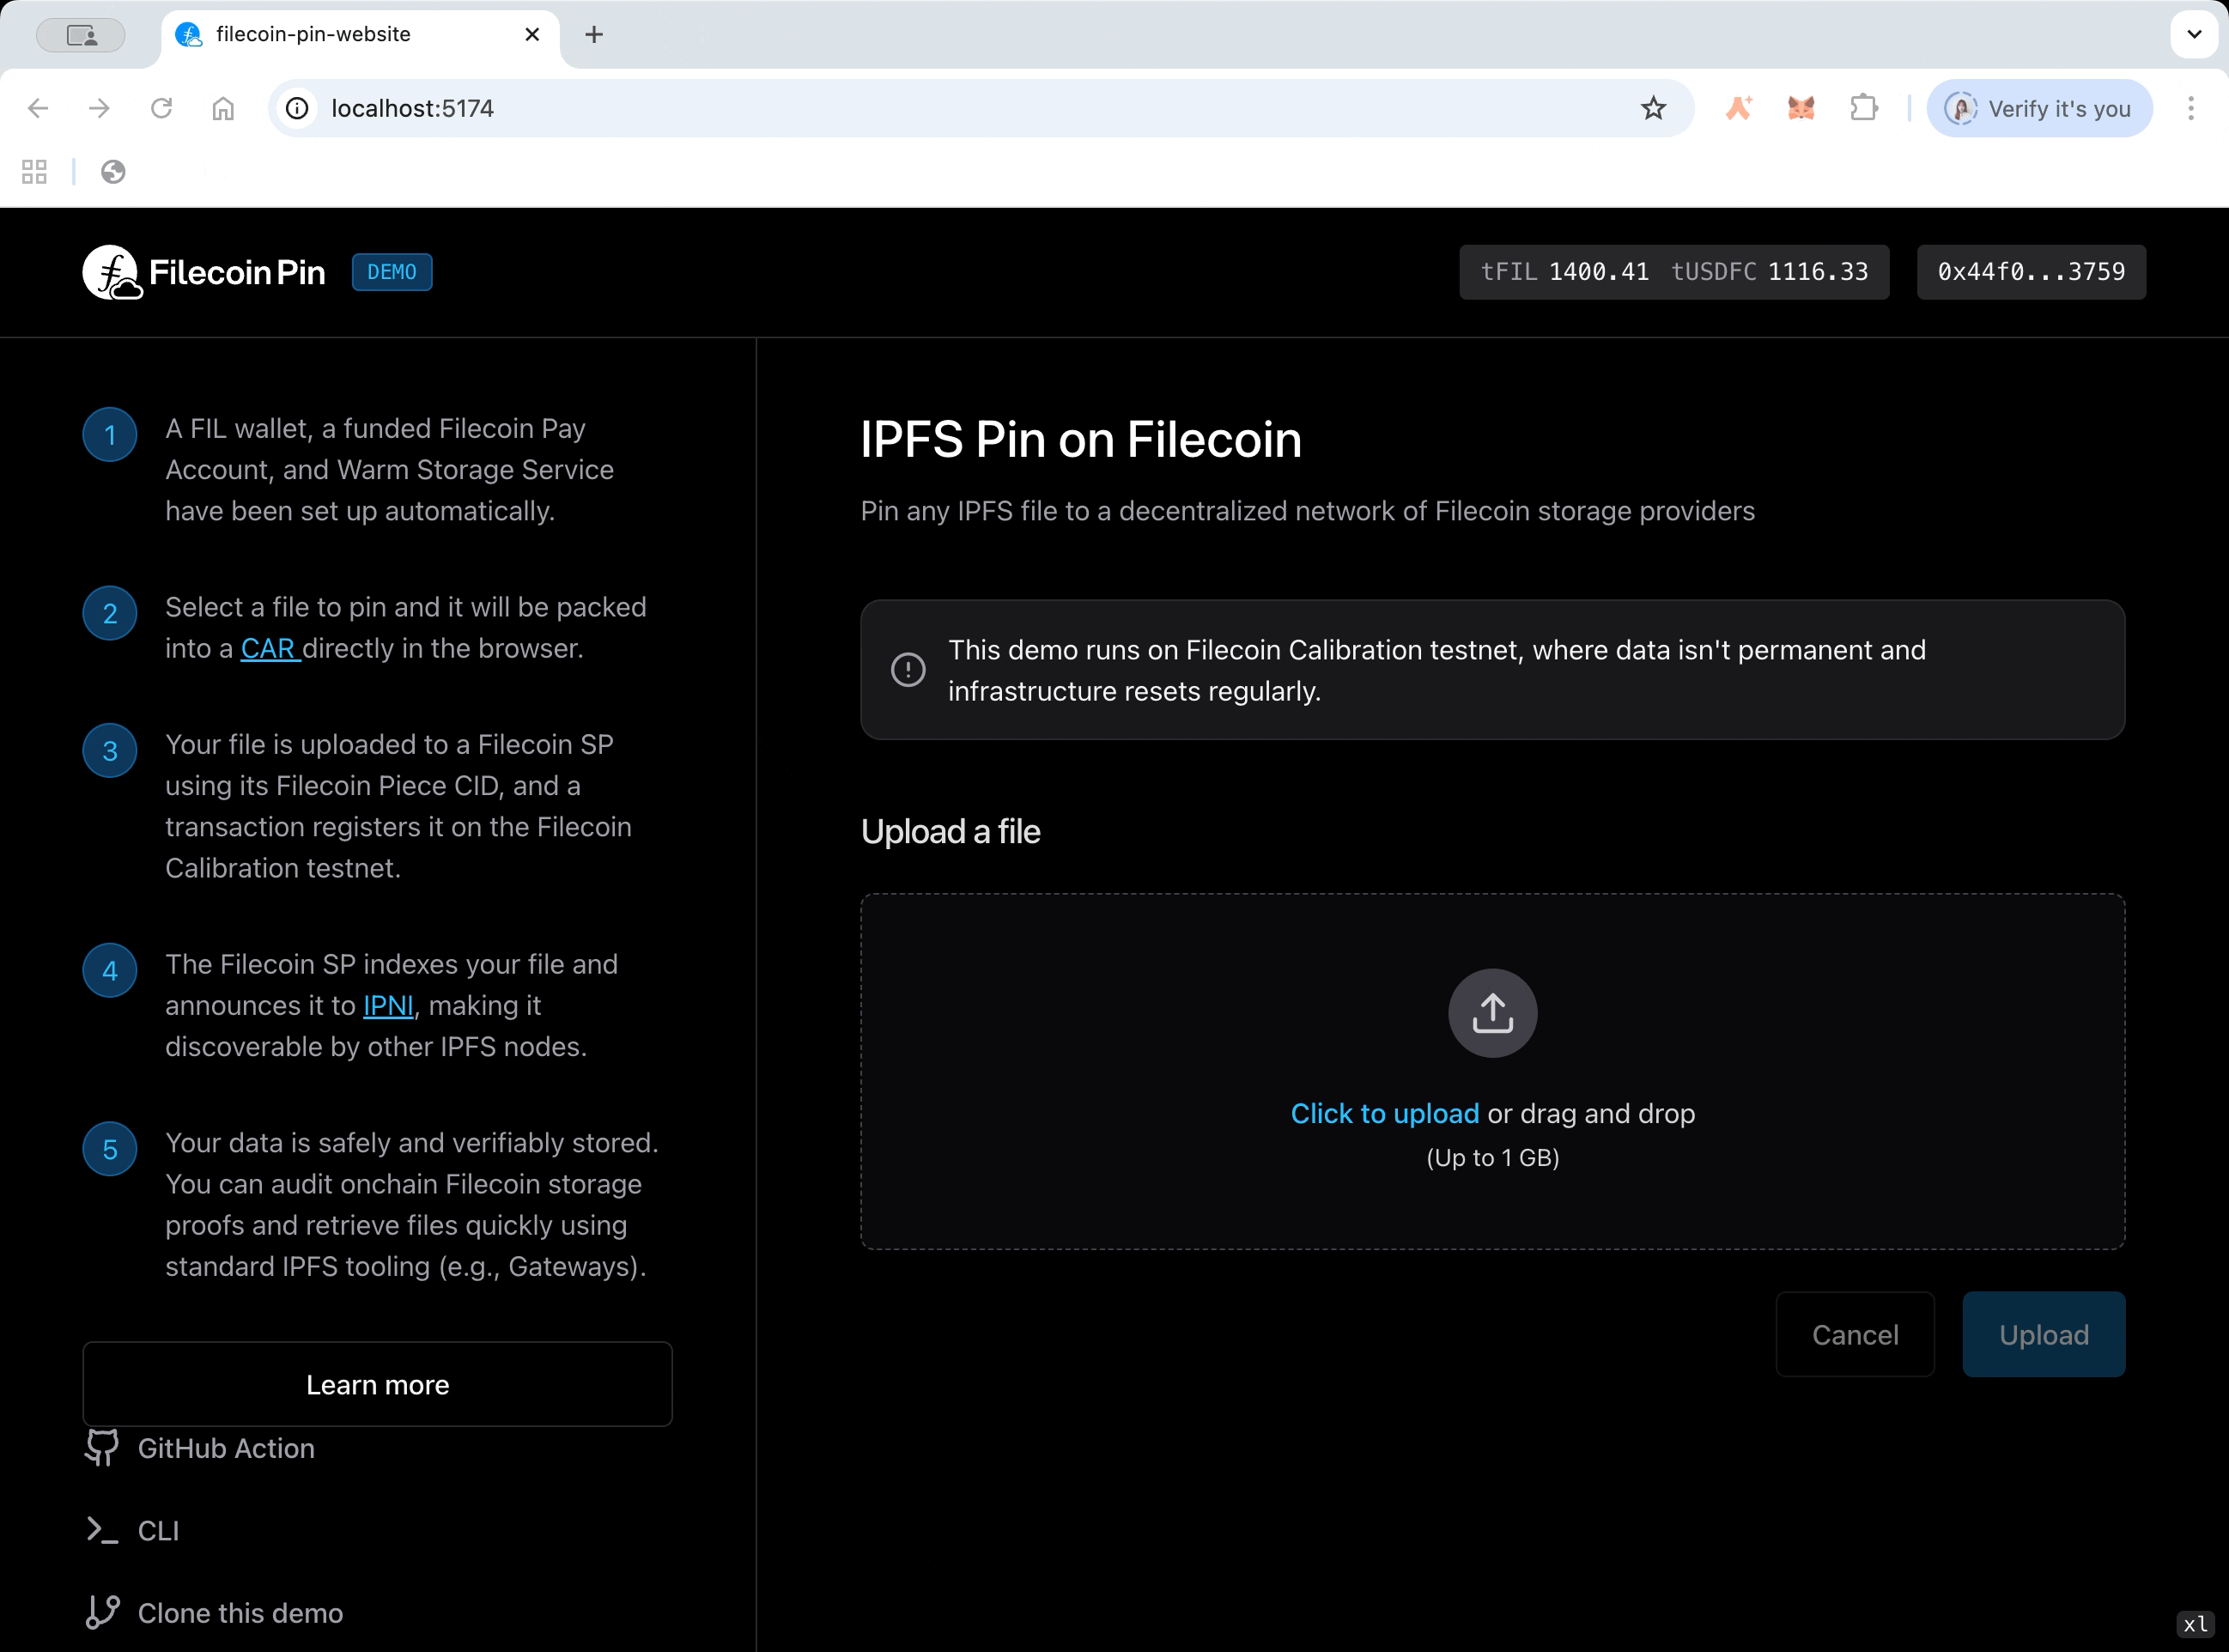Click the localhost:5174 address bar
The image size is (2229, 1652).
click(x=900, y=108)
